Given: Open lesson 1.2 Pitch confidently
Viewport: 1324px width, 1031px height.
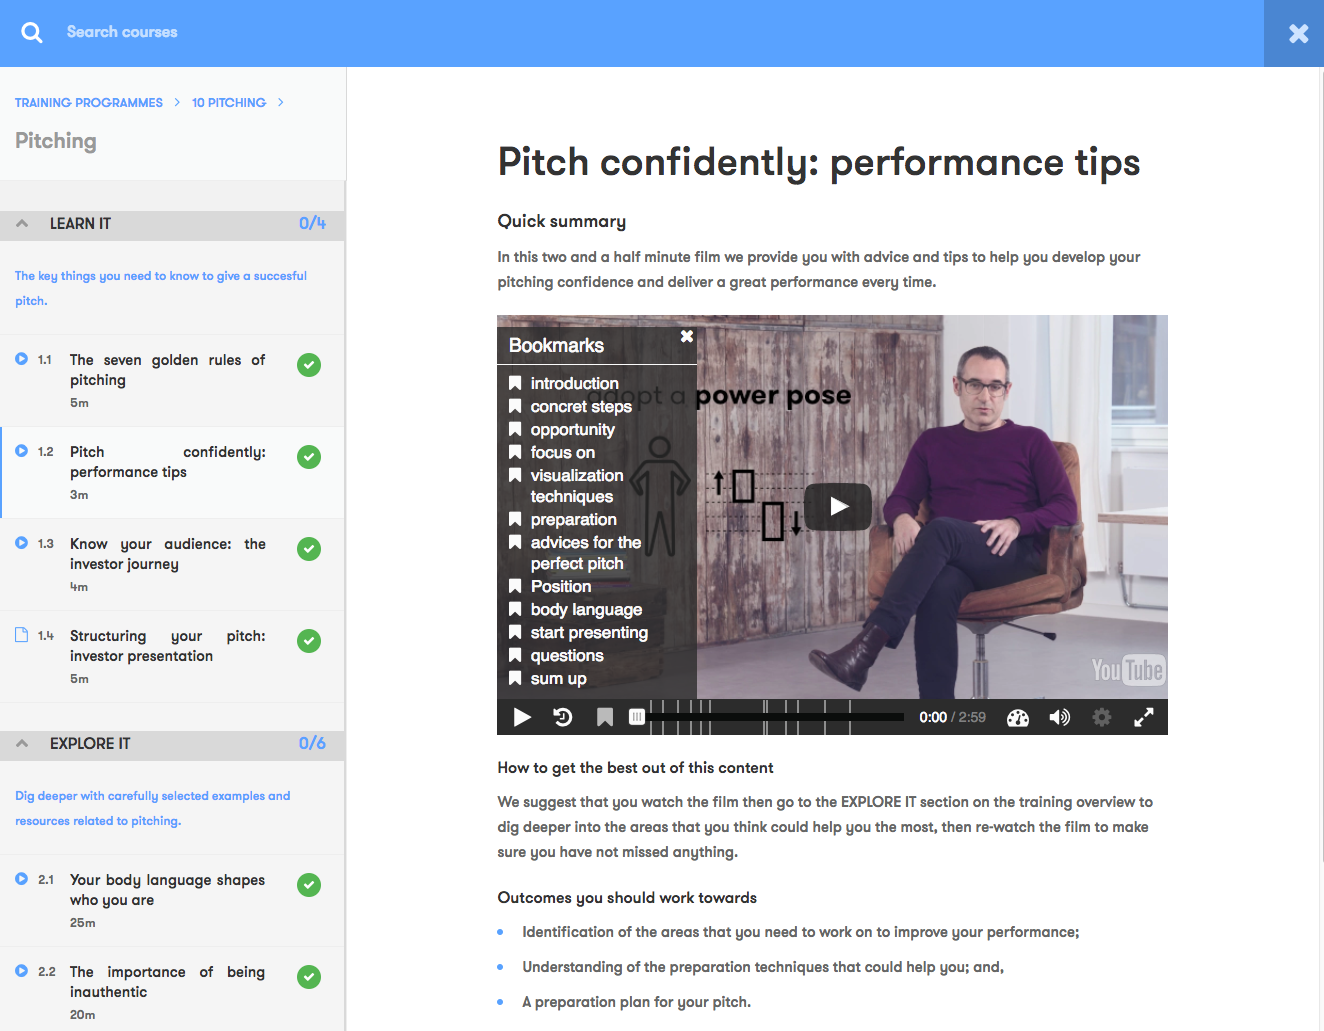Looking at the screenshot, I should tap(173, 473).
